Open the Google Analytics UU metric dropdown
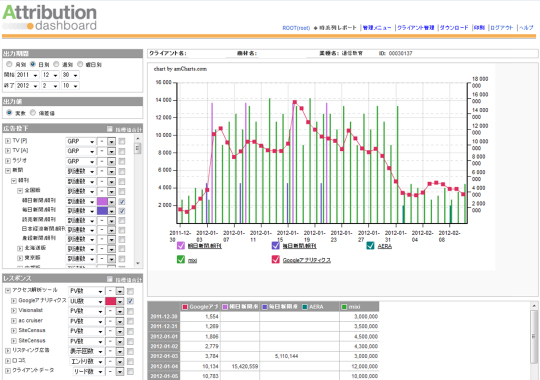 point(86,301)
